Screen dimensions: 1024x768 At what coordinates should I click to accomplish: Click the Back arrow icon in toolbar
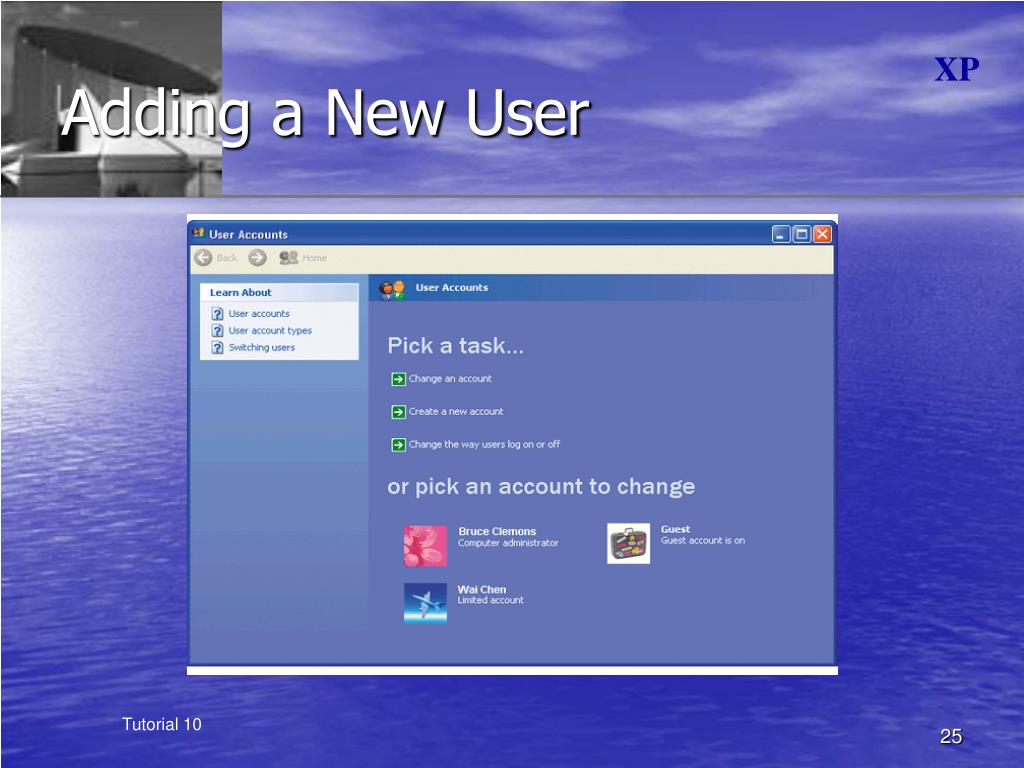(x=204, y=258)
